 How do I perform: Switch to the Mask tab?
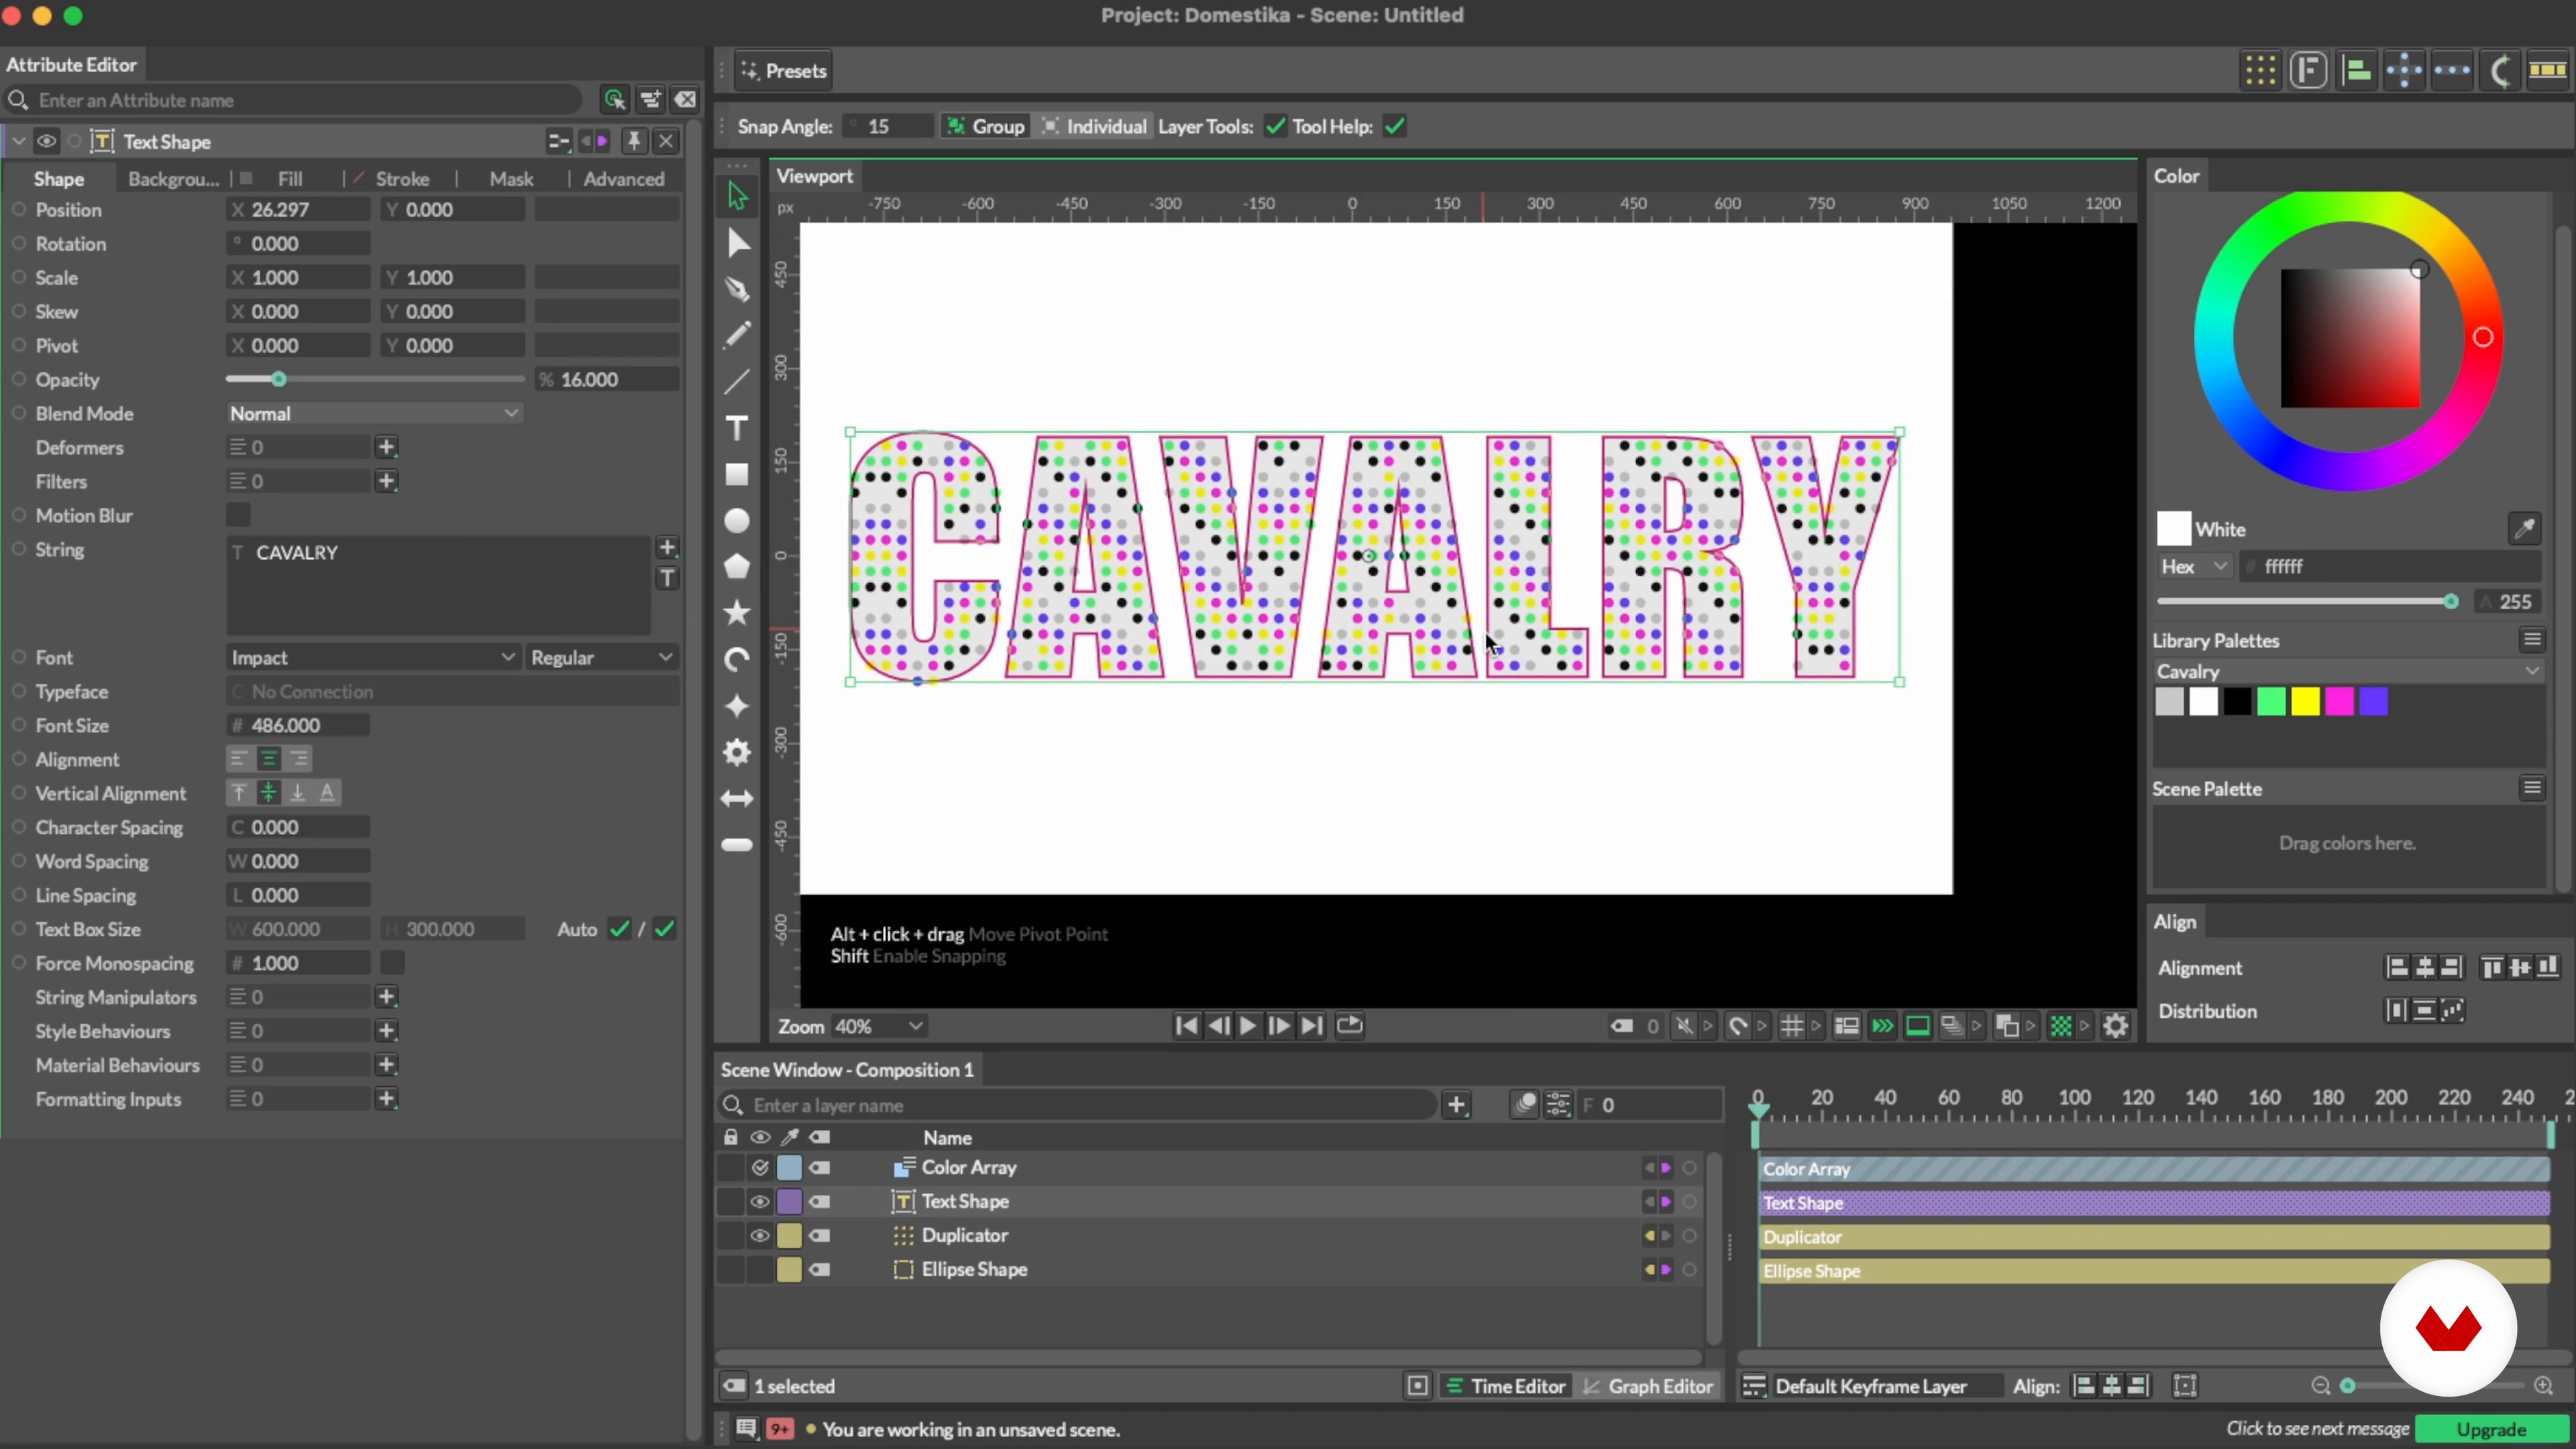pos(511,179)
